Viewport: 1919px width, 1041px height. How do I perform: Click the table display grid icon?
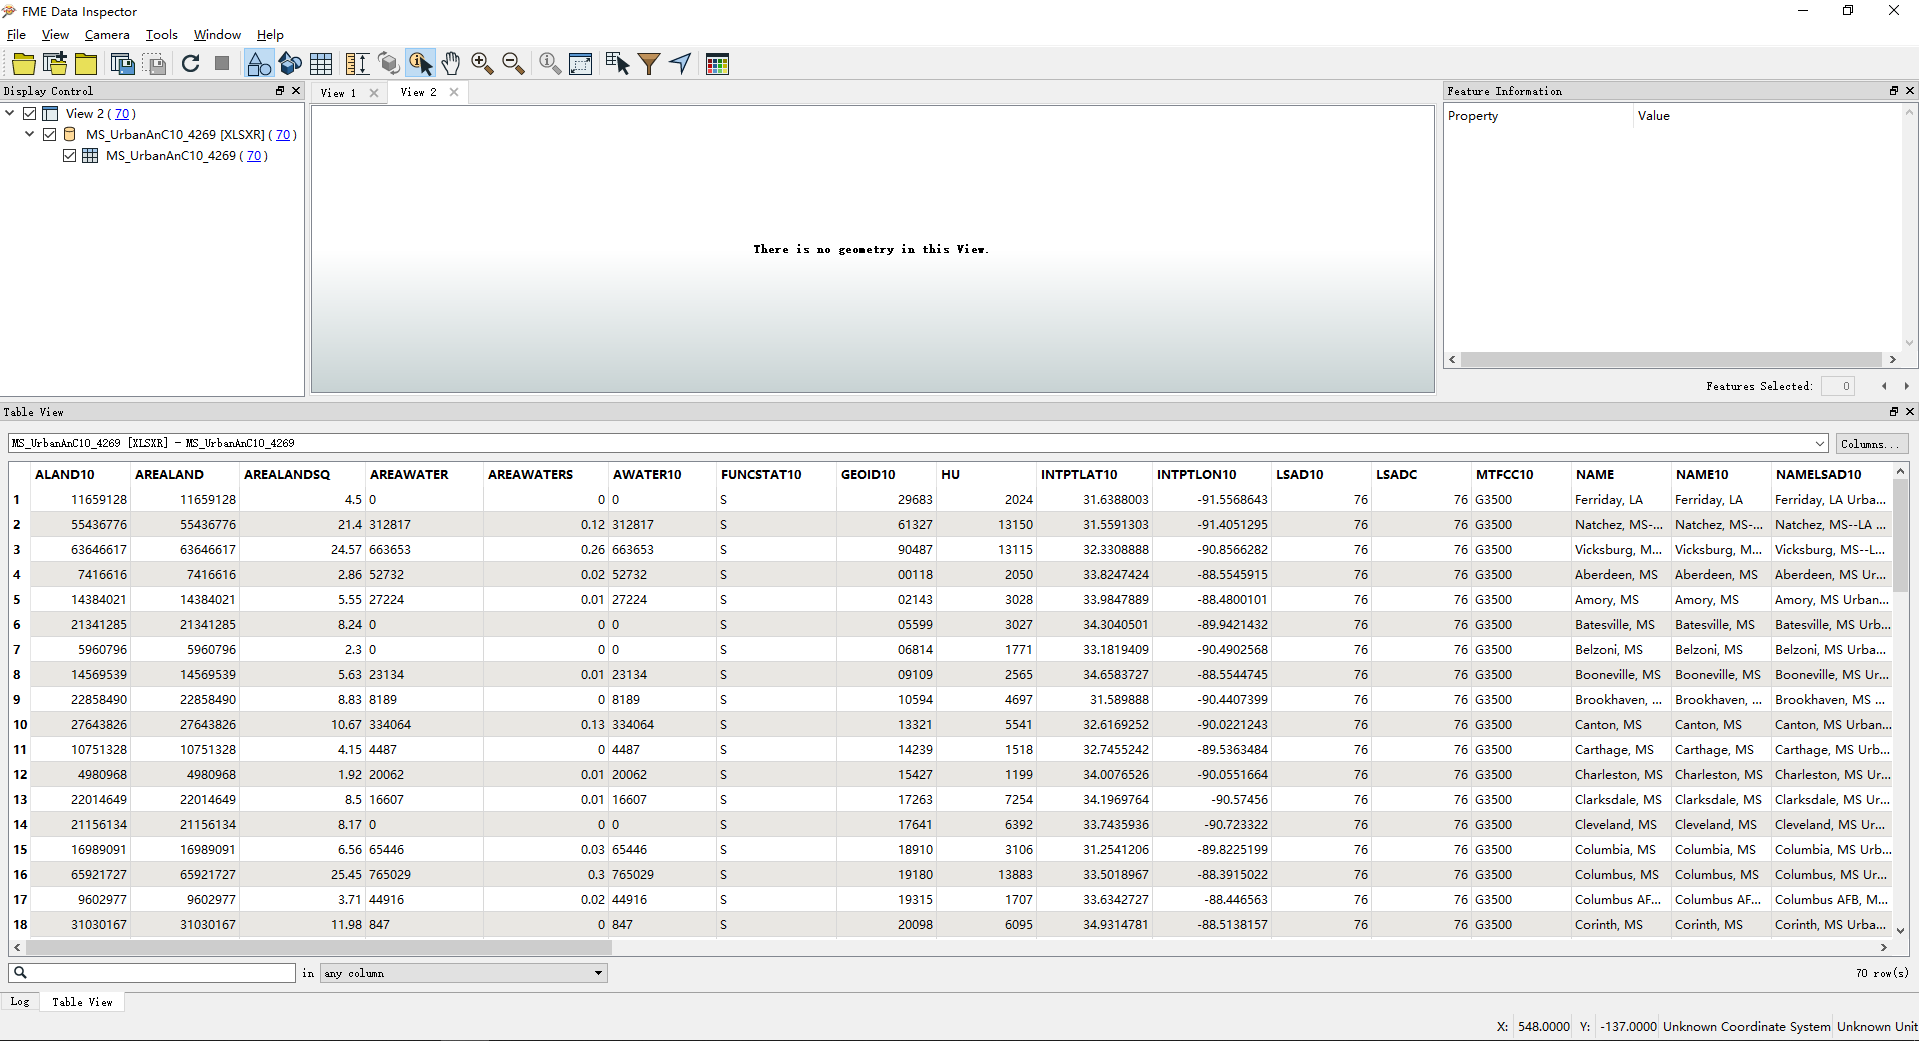point(321,64)
